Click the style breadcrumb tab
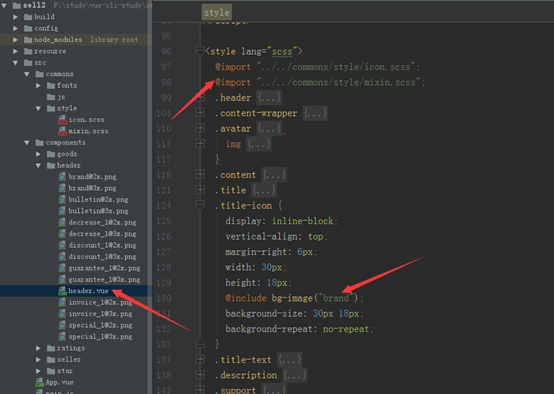Viewport: 554px width, 394px height. click(217, 13)
